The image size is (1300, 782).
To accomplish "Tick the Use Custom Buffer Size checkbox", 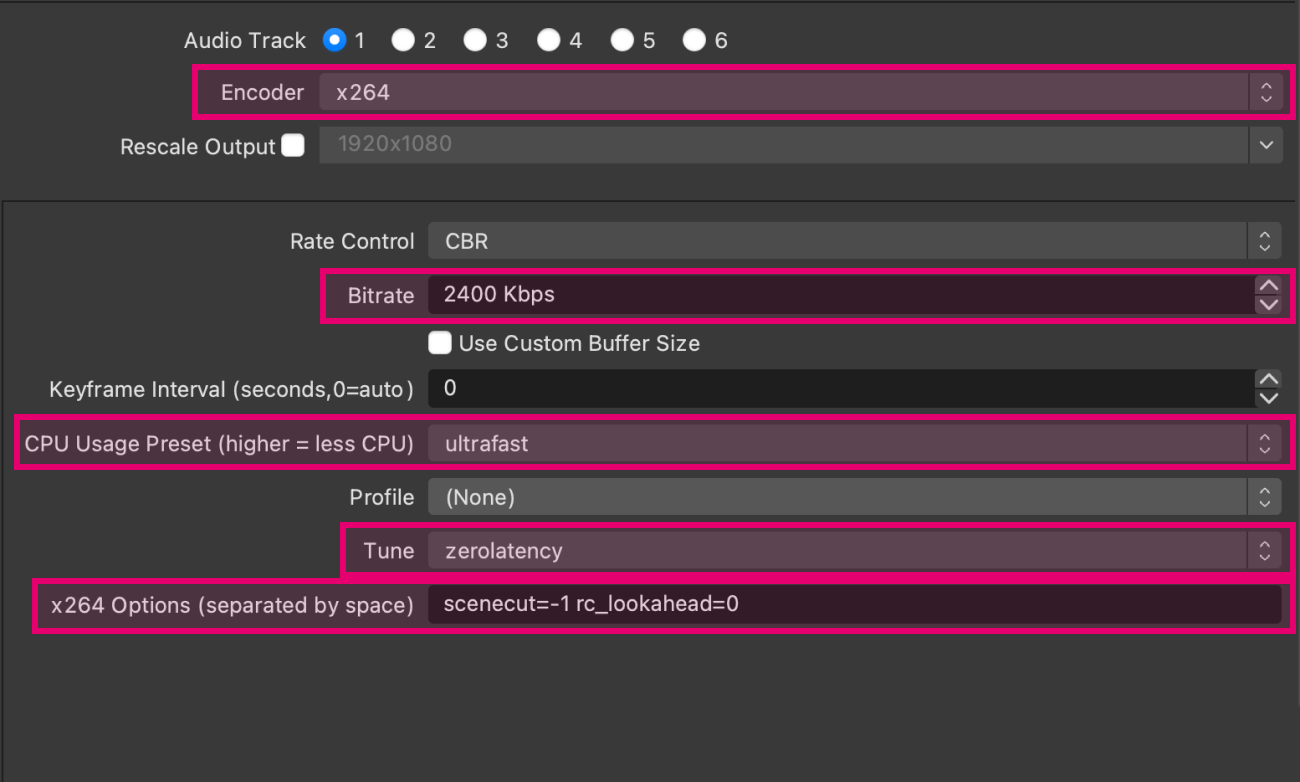I will pyautogui.click(x=439, y=343).
